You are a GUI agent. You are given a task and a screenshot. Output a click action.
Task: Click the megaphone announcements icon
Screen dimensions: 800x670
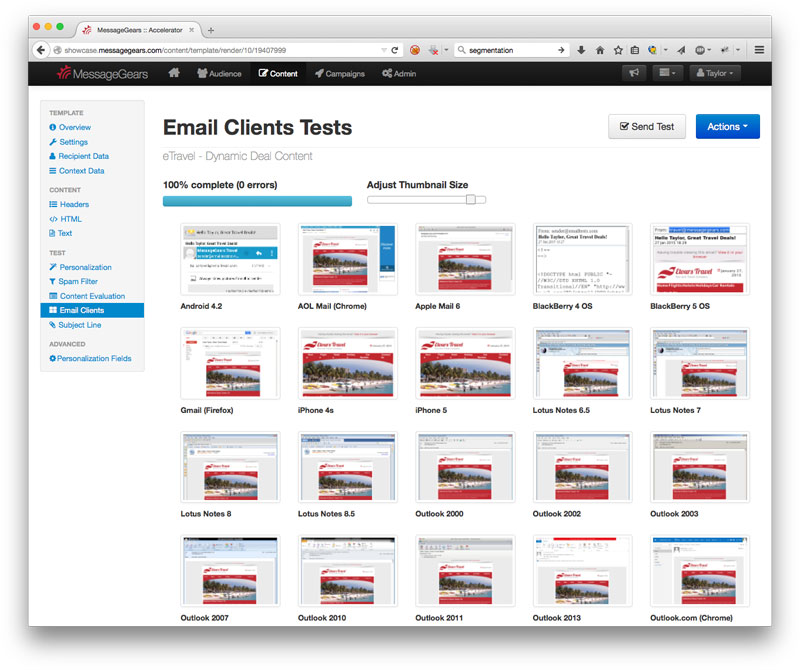tap(632, 73)
